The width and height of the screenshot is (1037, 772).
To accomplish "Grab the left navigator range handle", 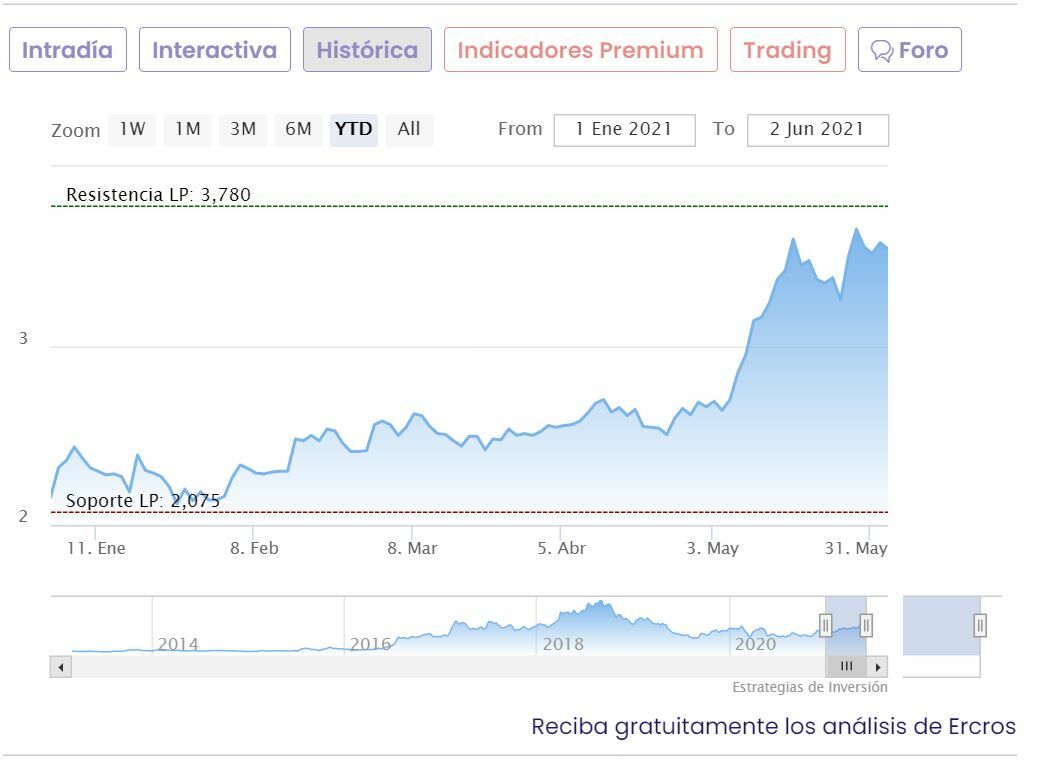I will (826, 625).
